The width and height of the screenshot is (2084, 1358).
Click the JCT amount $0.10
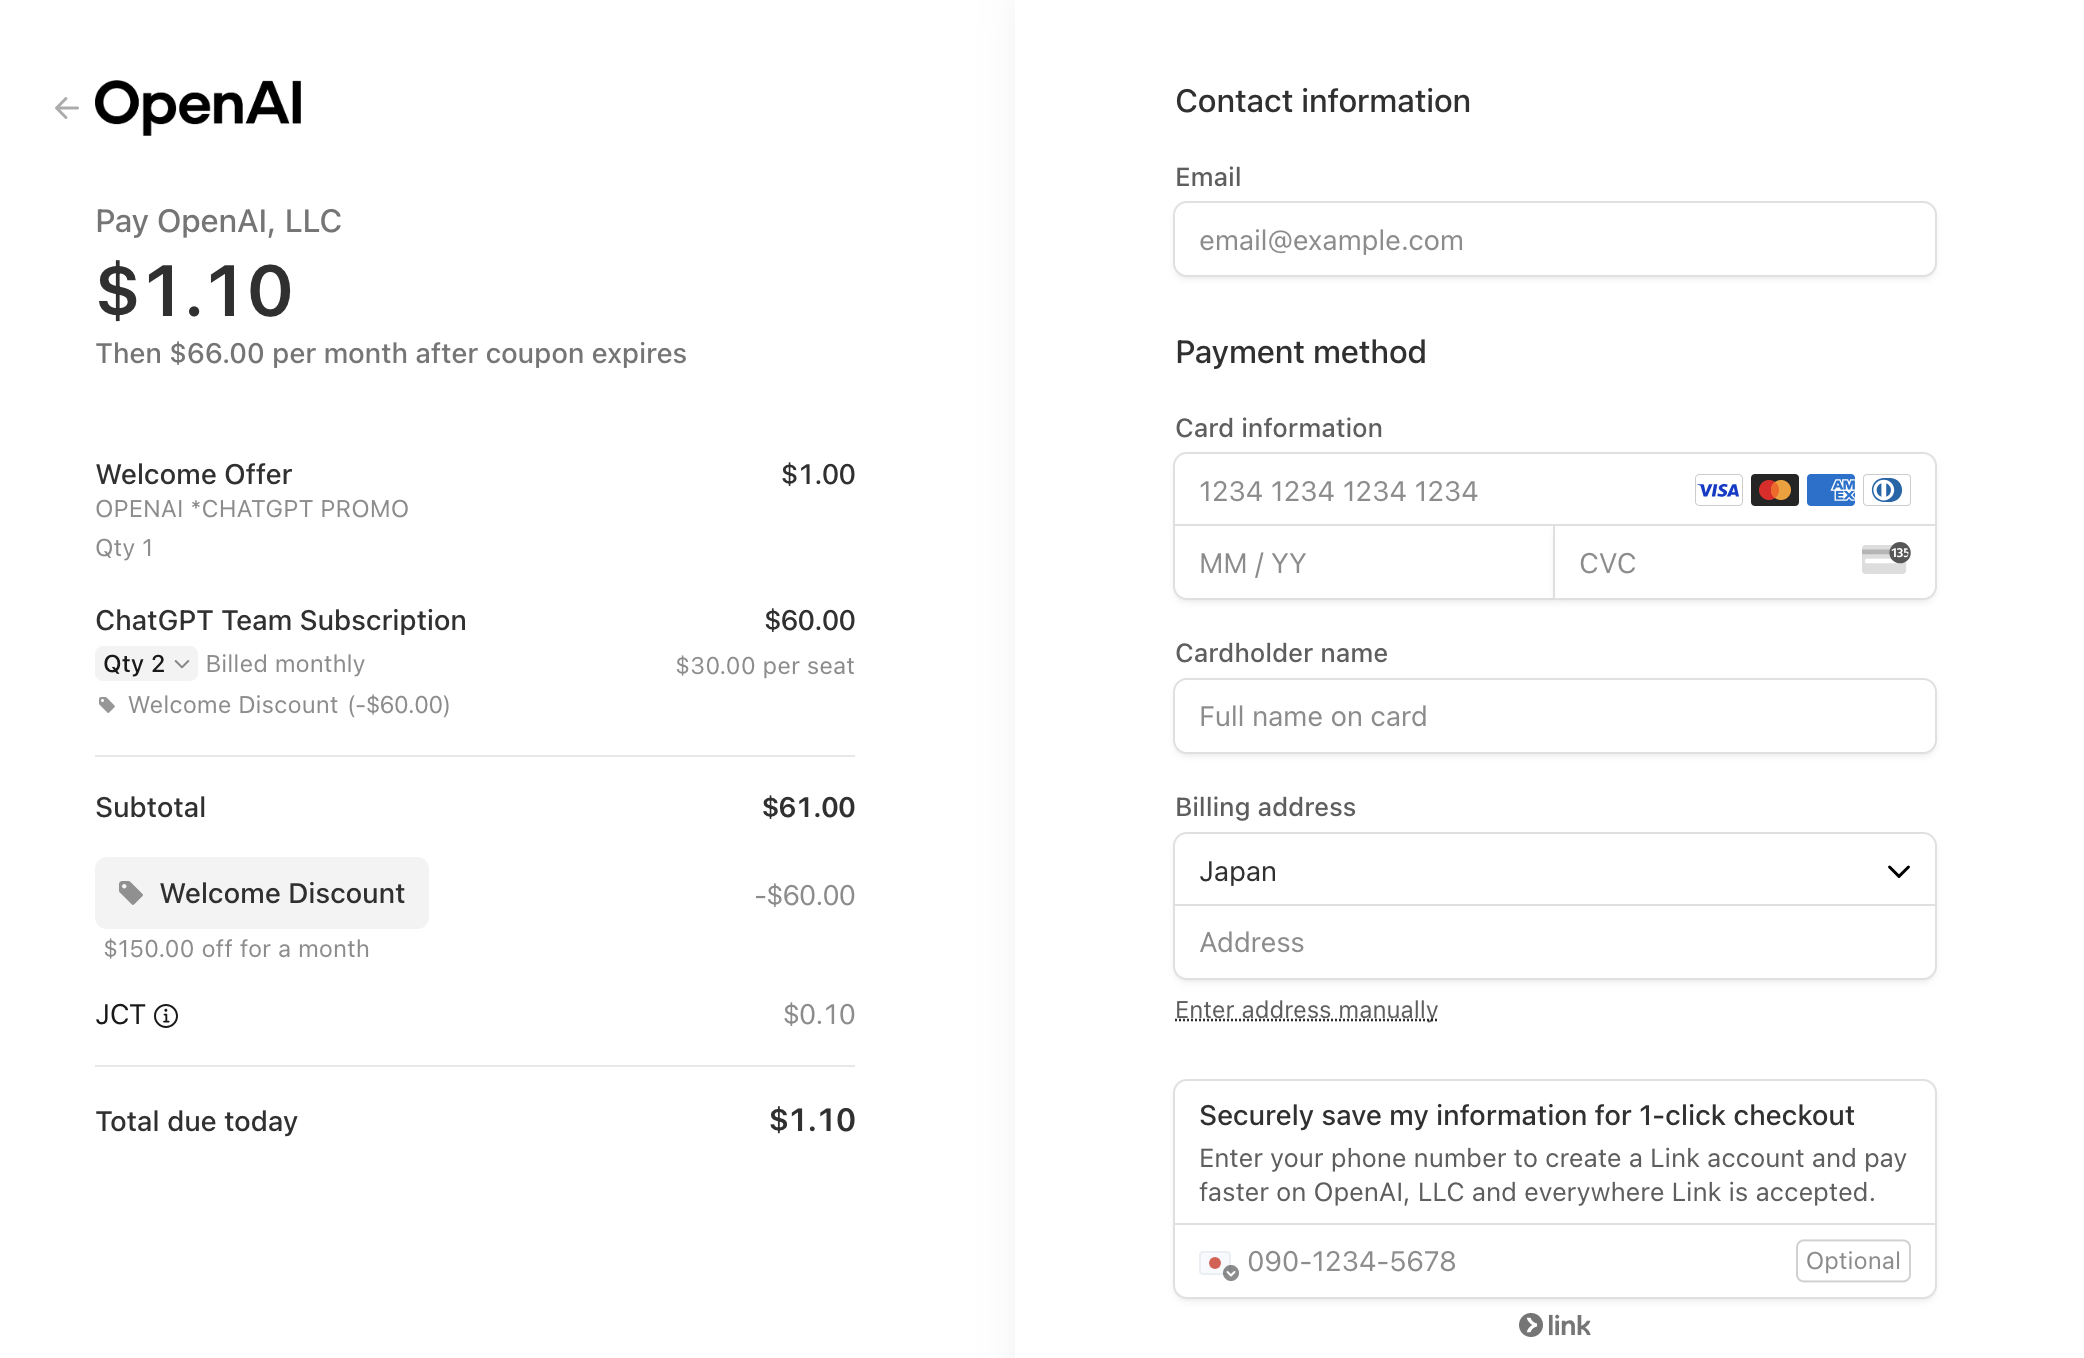[819, 1014]
